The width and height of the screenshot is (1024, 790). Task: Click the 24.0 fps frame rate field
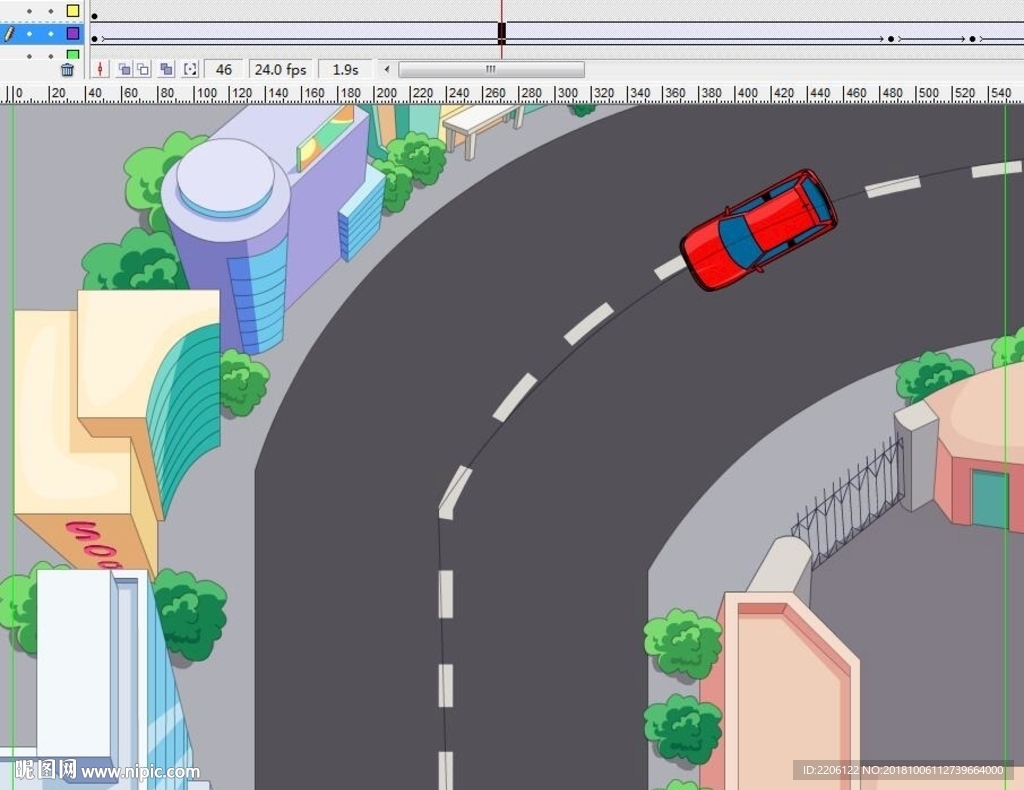[280, 70]
